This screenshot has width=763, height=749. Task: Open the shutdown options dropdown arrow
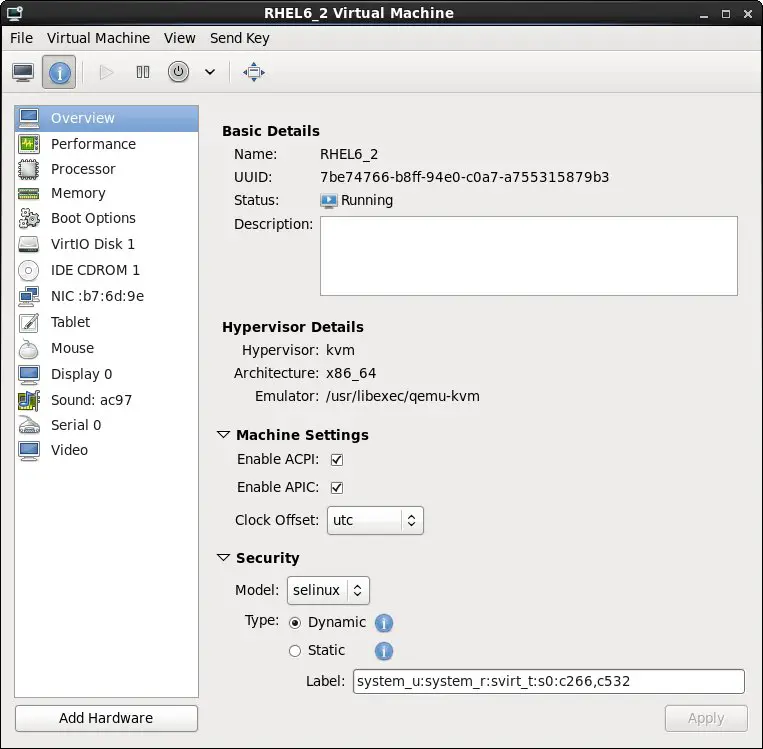[x=210, y=72]
